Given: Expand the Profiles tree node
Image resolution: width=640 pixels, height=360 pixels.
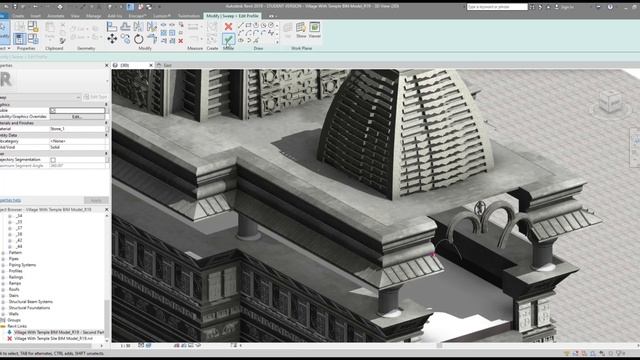Looking at the screenshot, I should pyautogui.click(x=3, y=271).
